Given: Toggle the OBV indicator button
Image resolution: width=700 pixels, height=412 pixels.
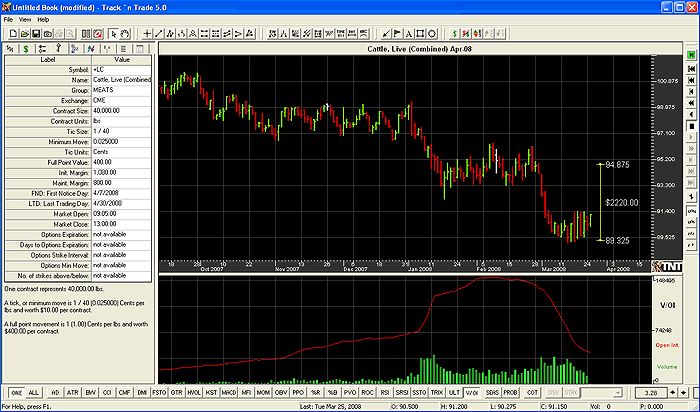Looking at the screenshot, I should [x=281, y=393].
